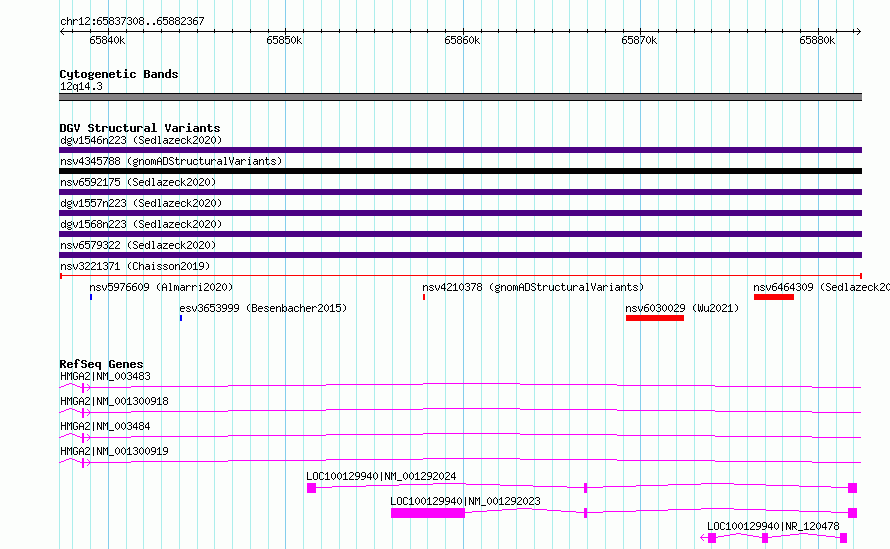Click the small red nsv4210378 marker
Viewport: 890px width, 549px height.
click(x=424, y=297)
